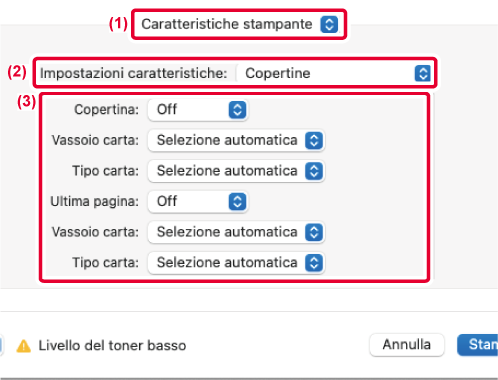Expand Tipo carta Selezione automatica for Copertina

236,171
